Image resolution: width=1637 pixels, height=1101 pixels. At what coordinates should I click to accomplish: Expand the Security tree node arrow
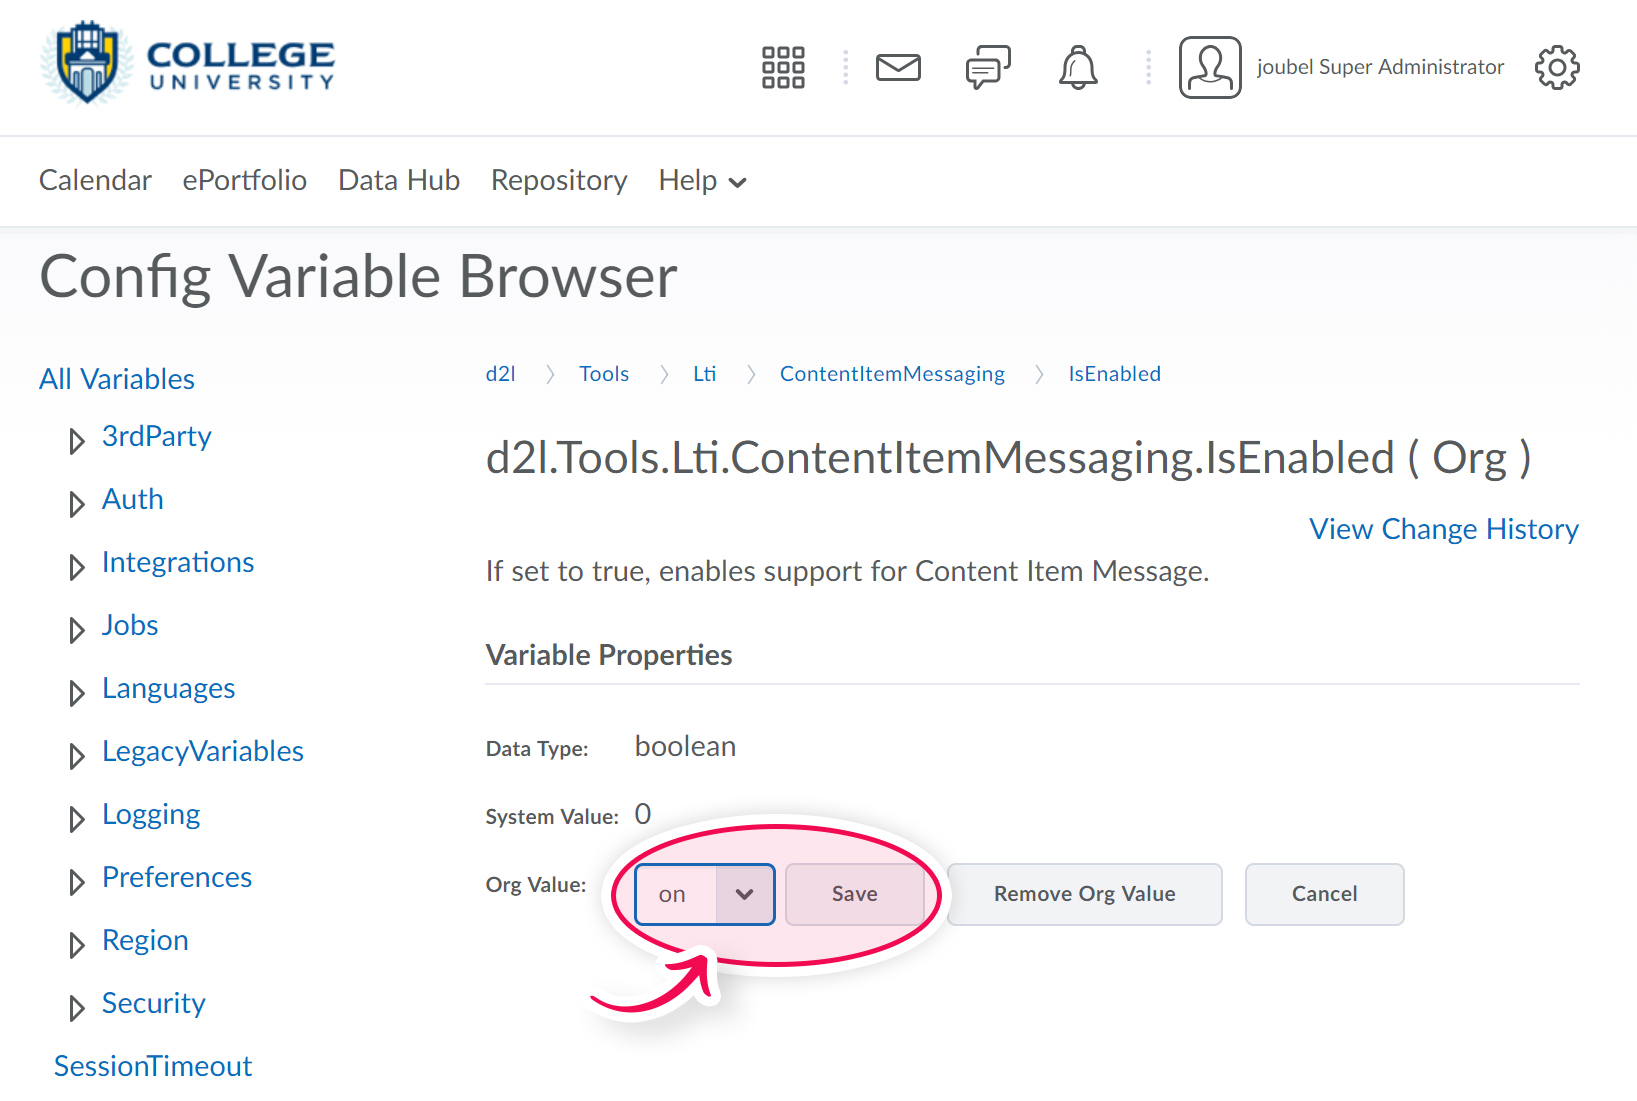(76, 1008)
